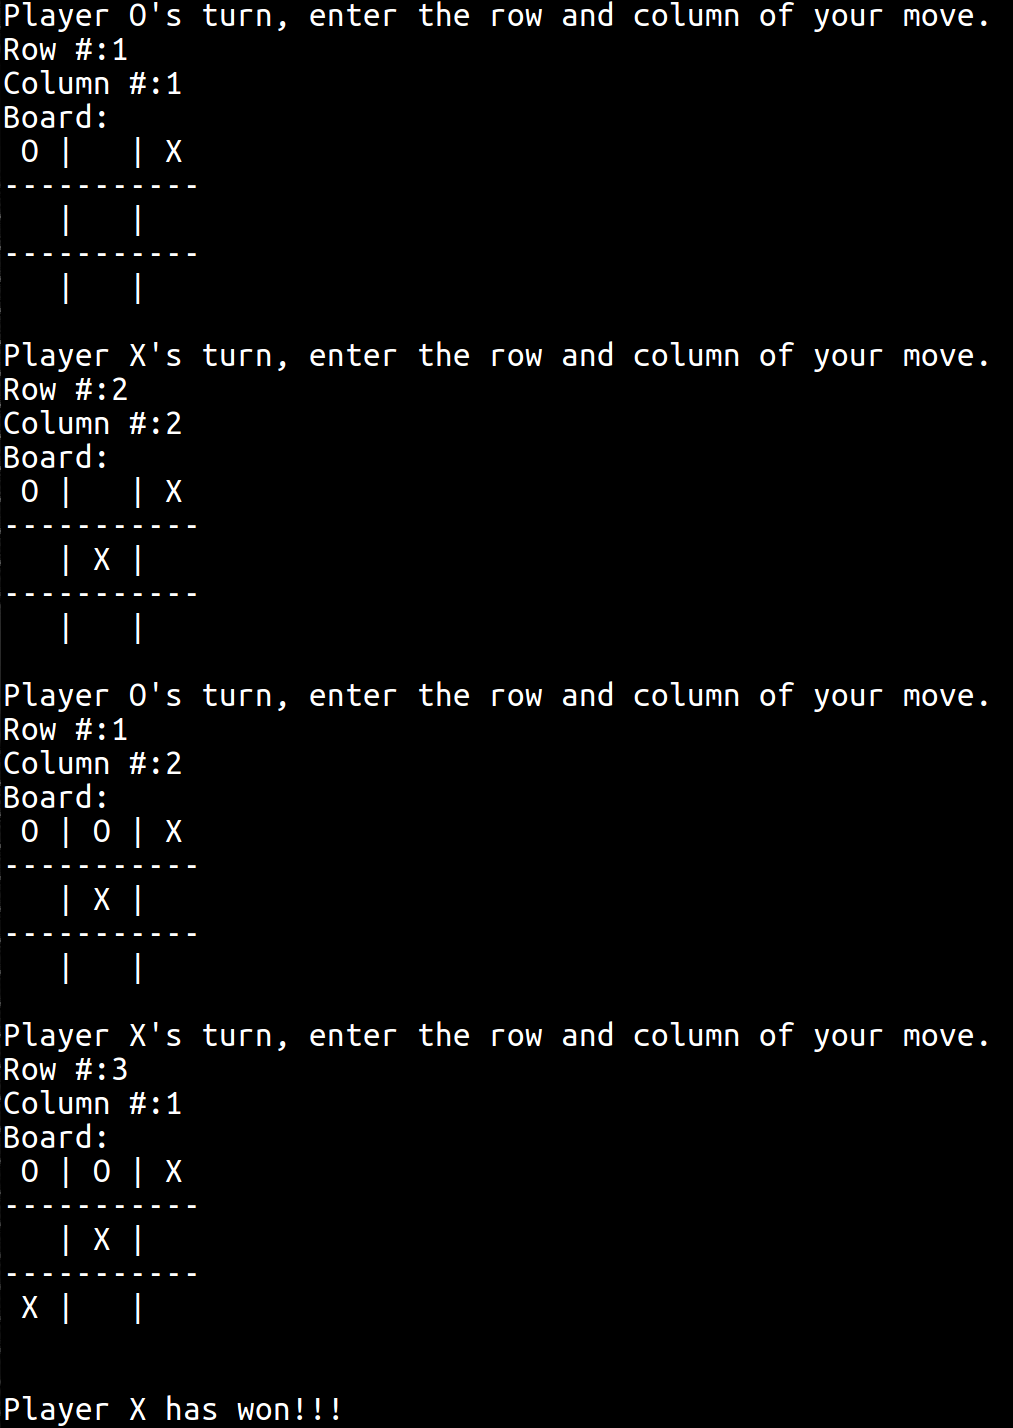Click the bottom-left X in the final board

point(30,1308)
